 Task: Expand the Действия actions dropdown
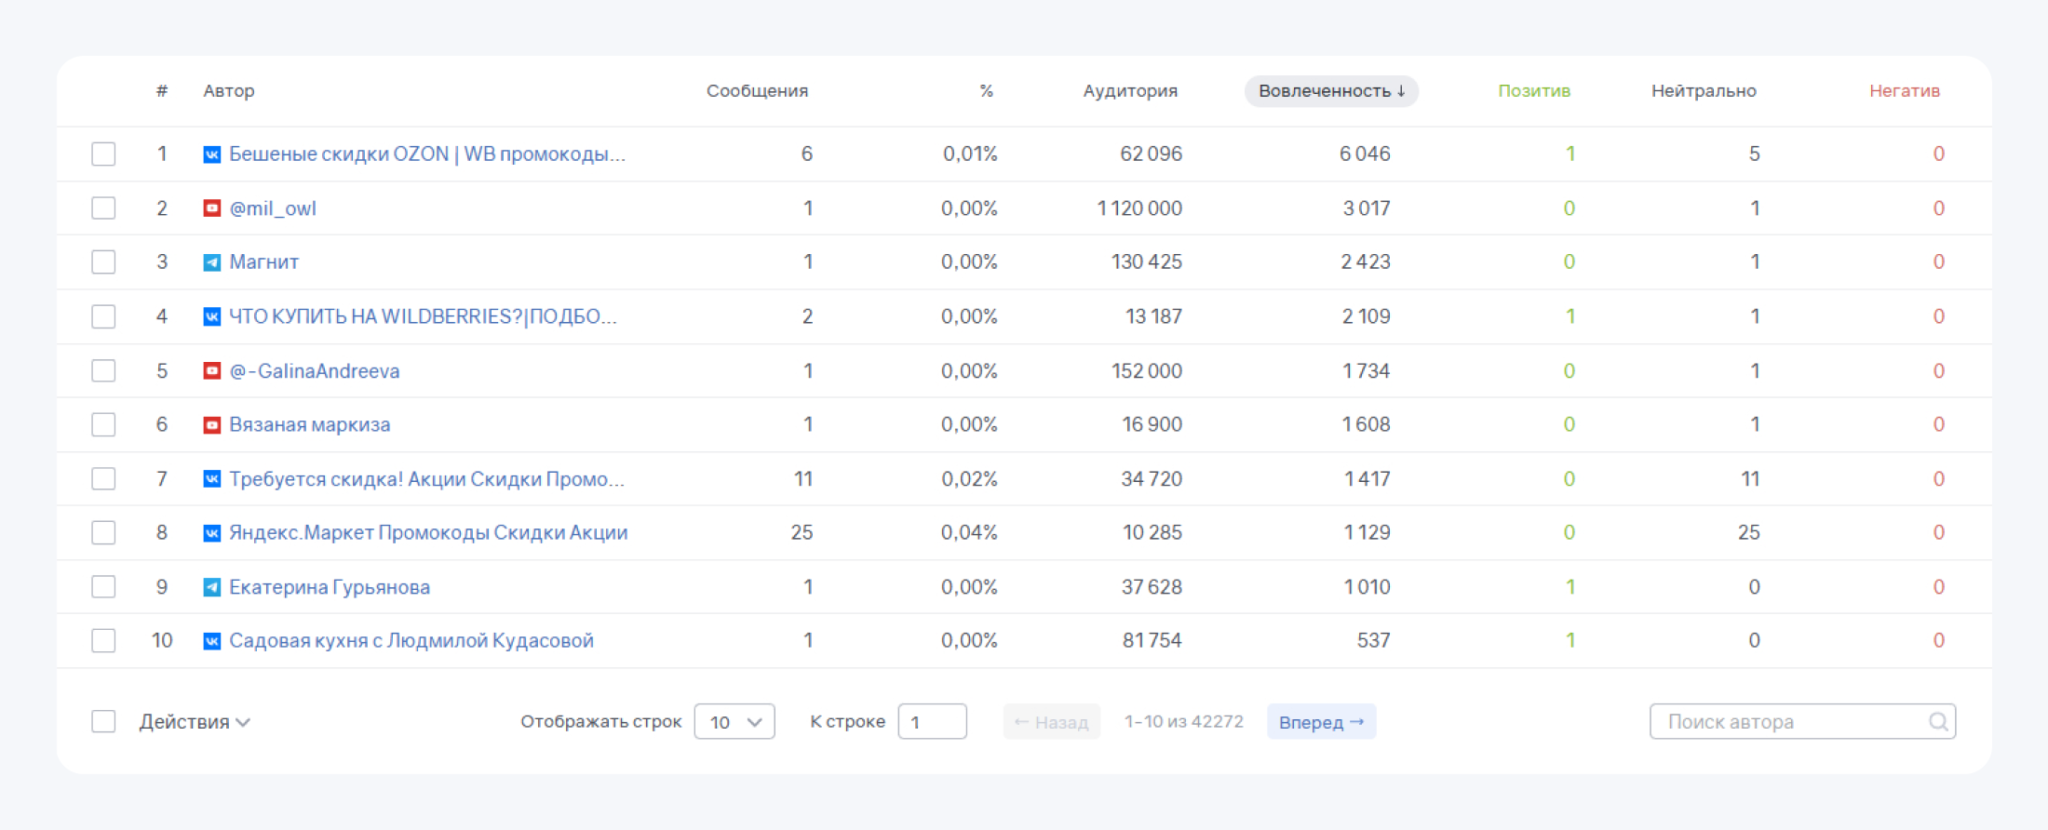(195, 722)
